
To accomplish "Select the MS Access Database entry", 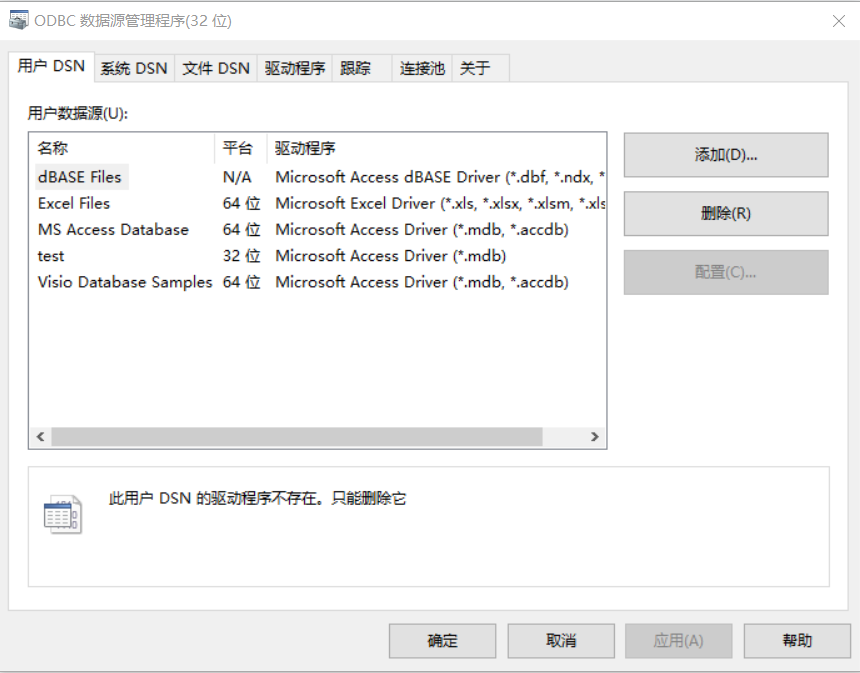I will click(113, 230).
